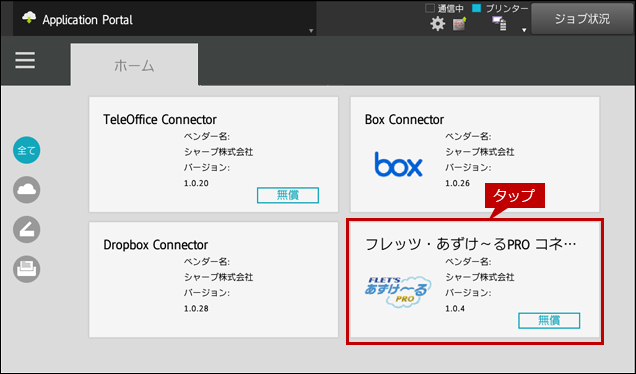Open the hamburger menu
The width and height of the screenshot is (636, 374).
(25, 61)
